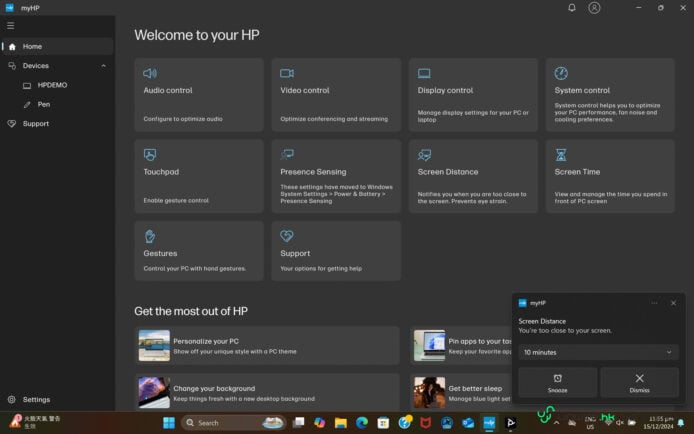The height and width of the screenshot is (434, 694).
Task: Open the Presence Sensing card title
Action: (x=313, y=172)
